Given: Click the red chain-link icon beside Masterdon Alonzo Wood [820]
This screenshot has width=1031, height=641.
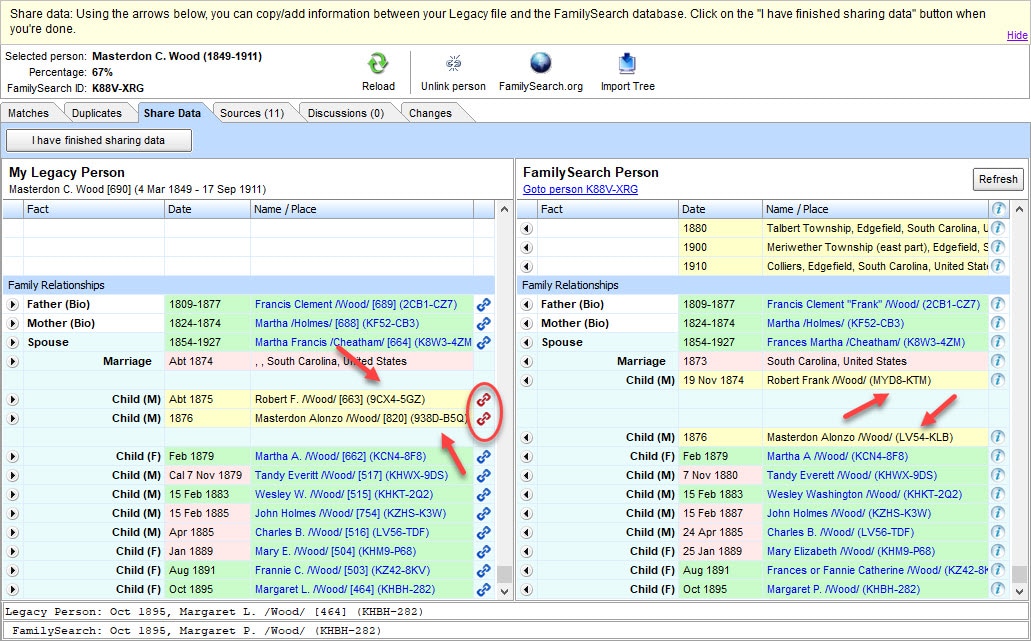Looking at the screenshot, I should click(x=483, y=418).
